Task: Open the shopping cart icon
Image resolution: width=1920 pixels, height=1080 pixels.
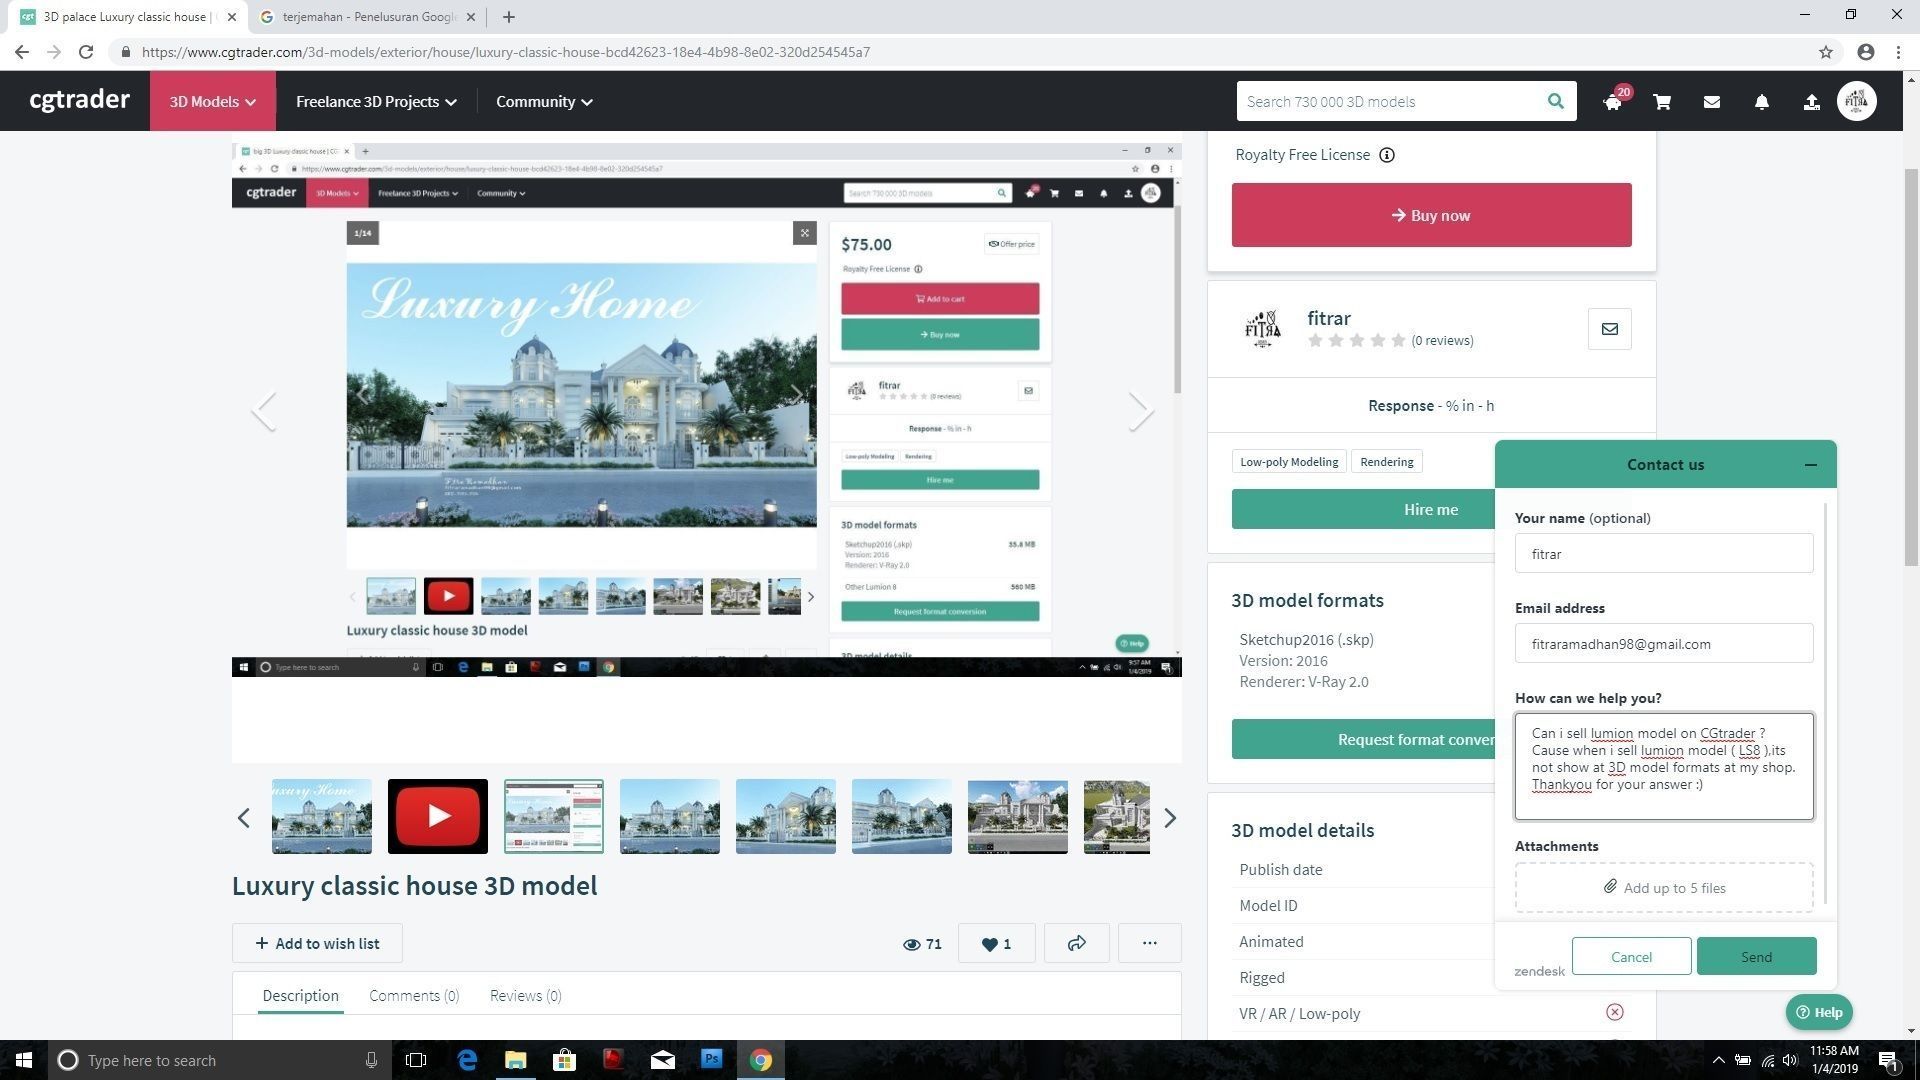Action: pos(1662,102)
